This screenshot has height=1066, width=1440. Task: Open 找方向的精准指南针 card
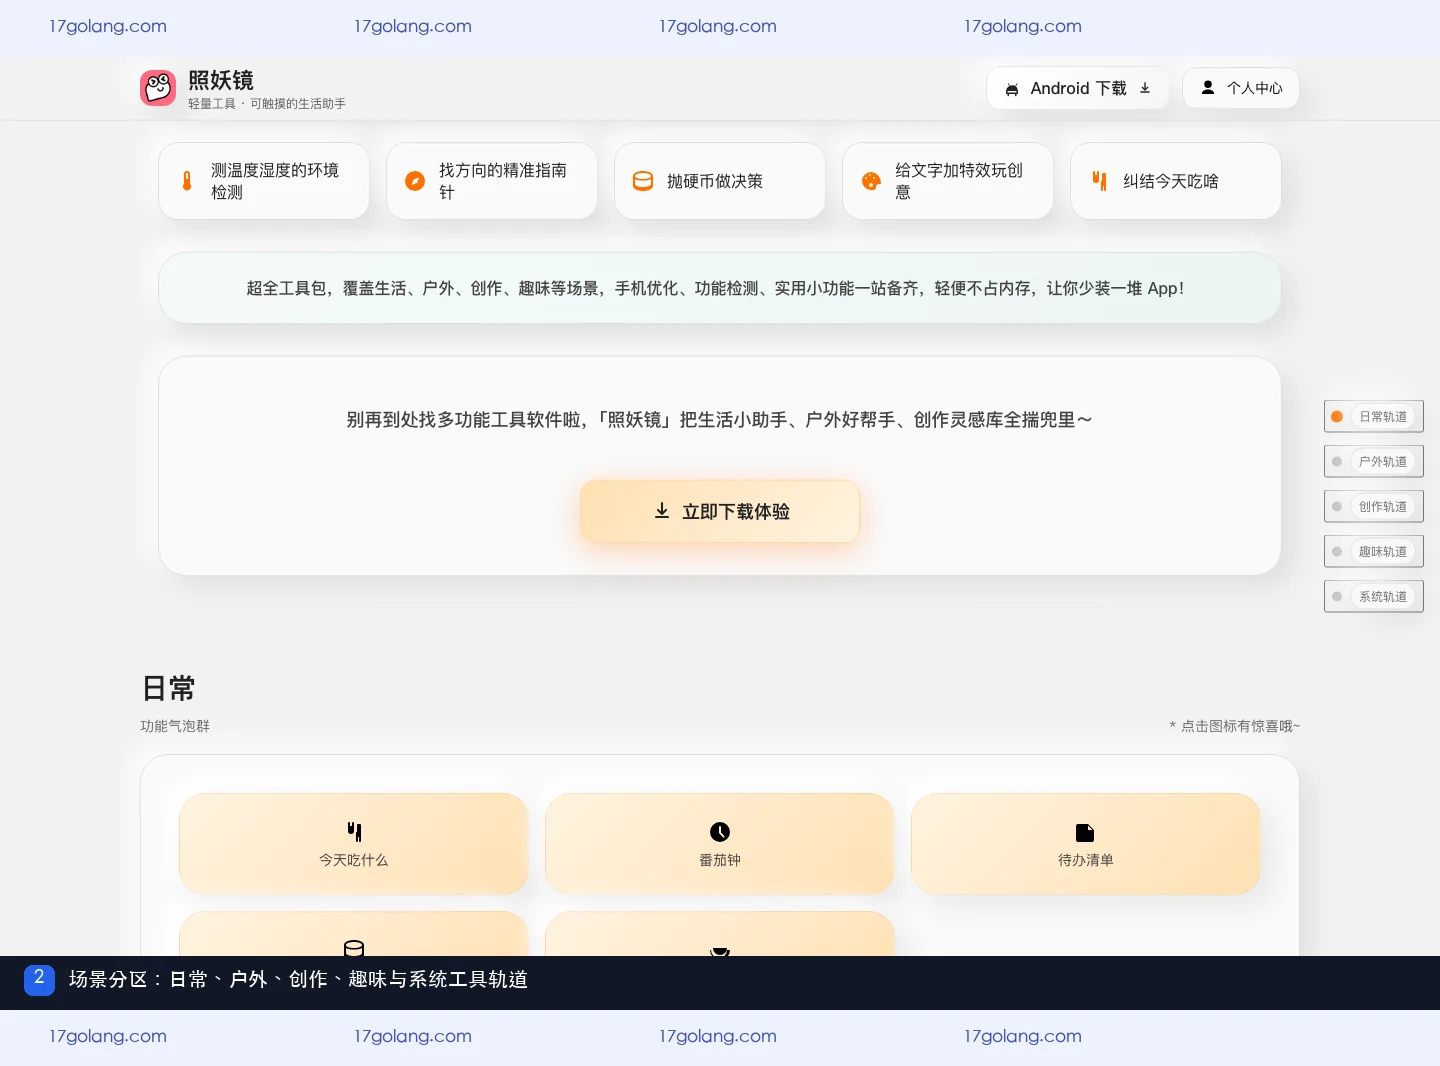[492, 181]
